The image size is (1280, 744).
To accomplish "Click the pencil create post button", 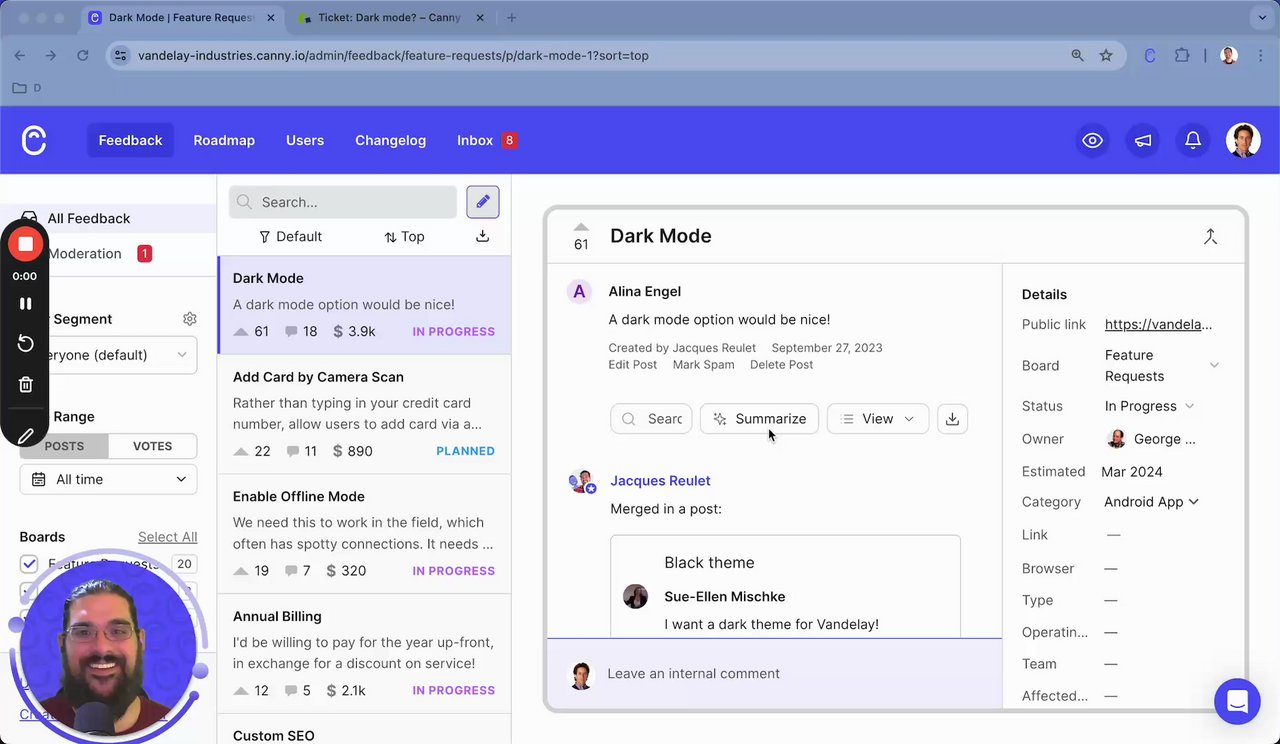I will [x=483, y=202].
